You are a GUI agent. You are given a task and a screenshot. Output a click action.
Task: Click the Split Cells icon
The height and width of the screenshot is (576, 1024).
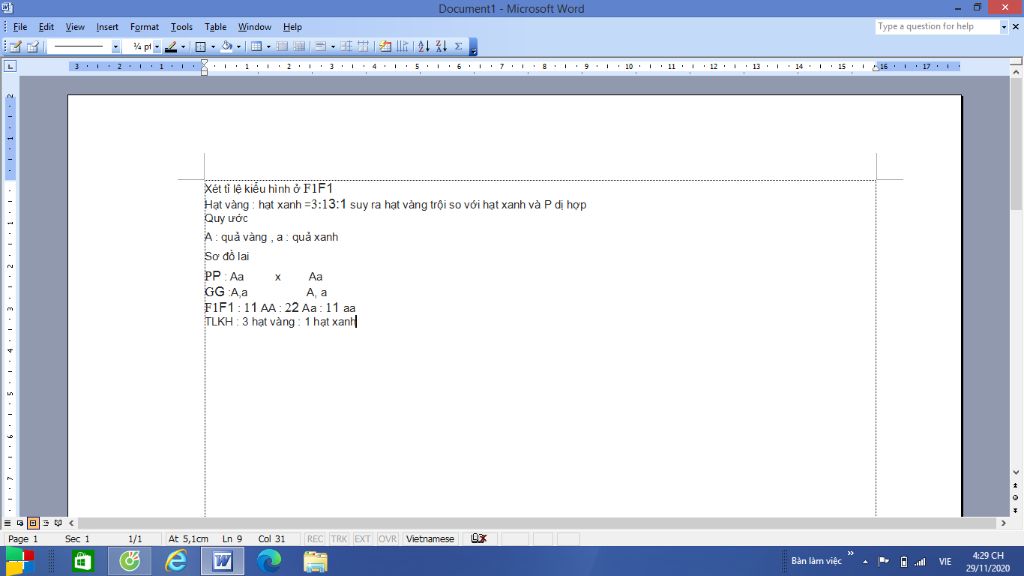299,46
